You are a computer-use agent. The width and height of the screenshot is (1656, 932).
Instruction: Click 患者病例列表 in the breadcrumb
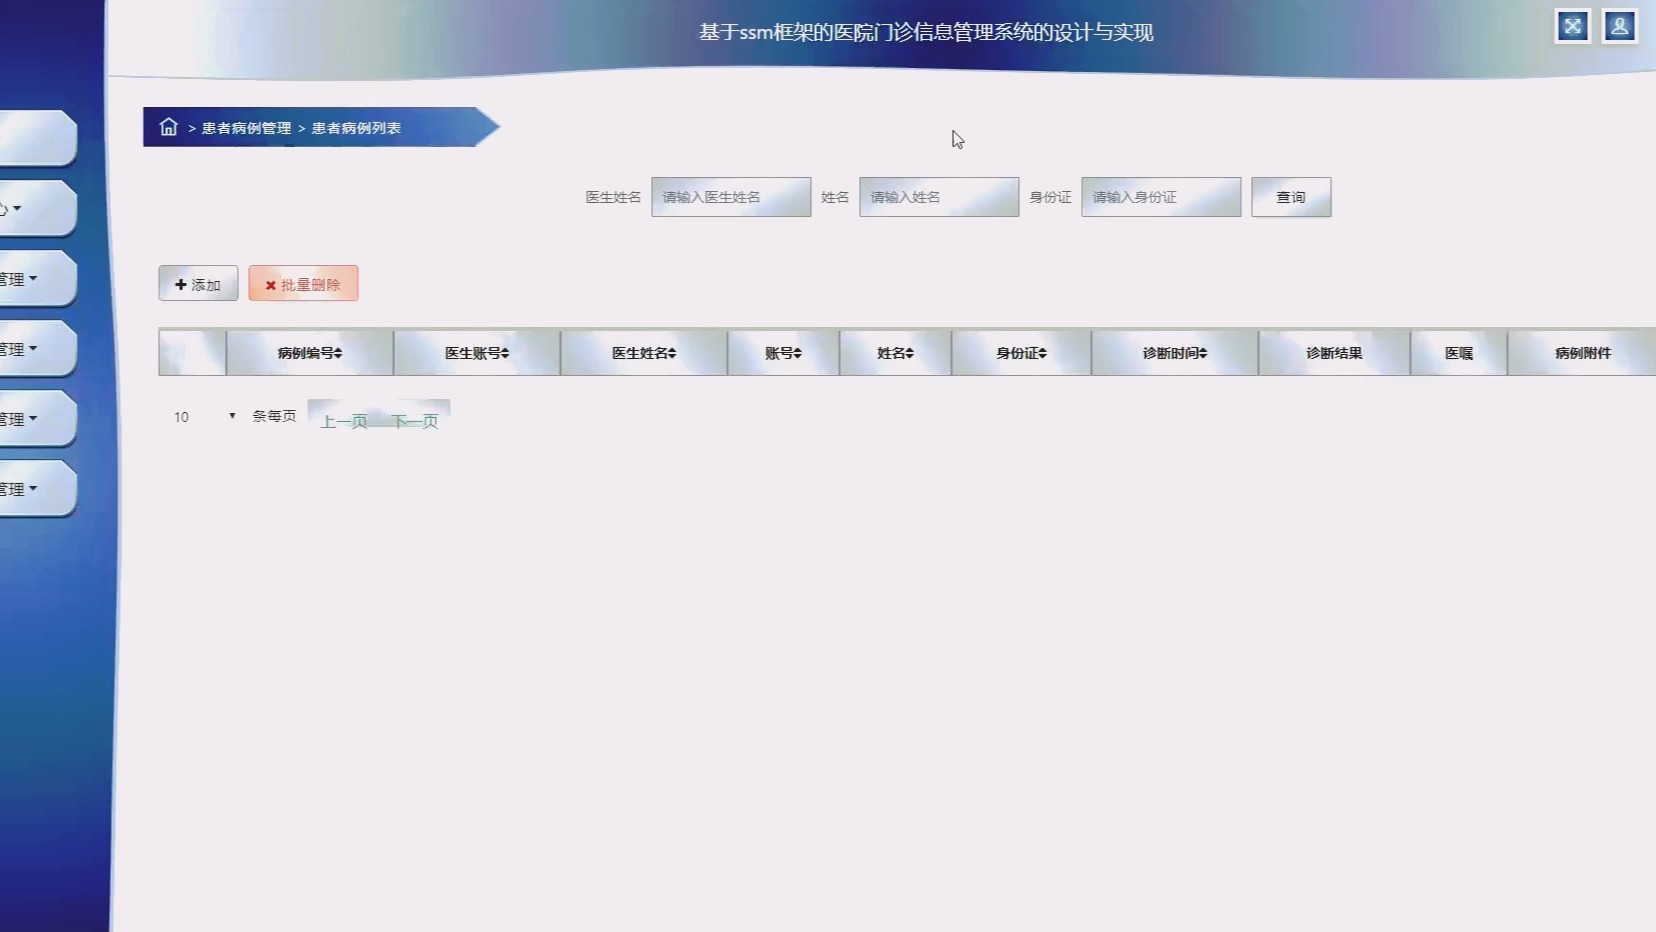pos(356,128)
